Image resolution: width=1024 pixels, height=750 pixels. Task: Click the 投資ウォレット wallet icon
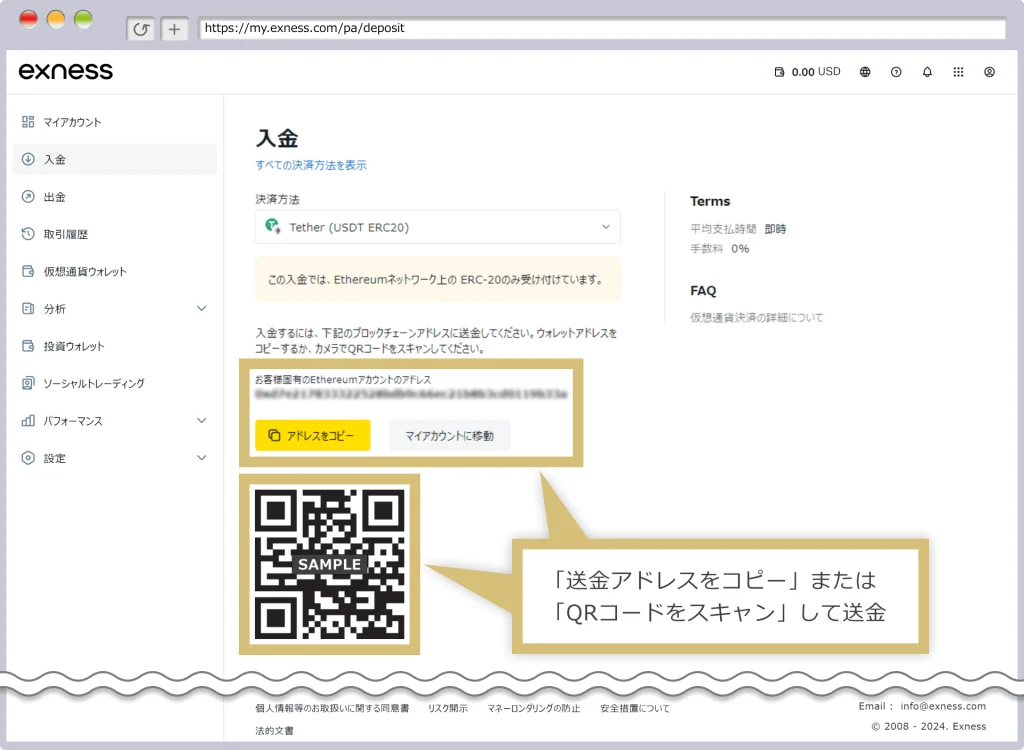tap(28, 346)
